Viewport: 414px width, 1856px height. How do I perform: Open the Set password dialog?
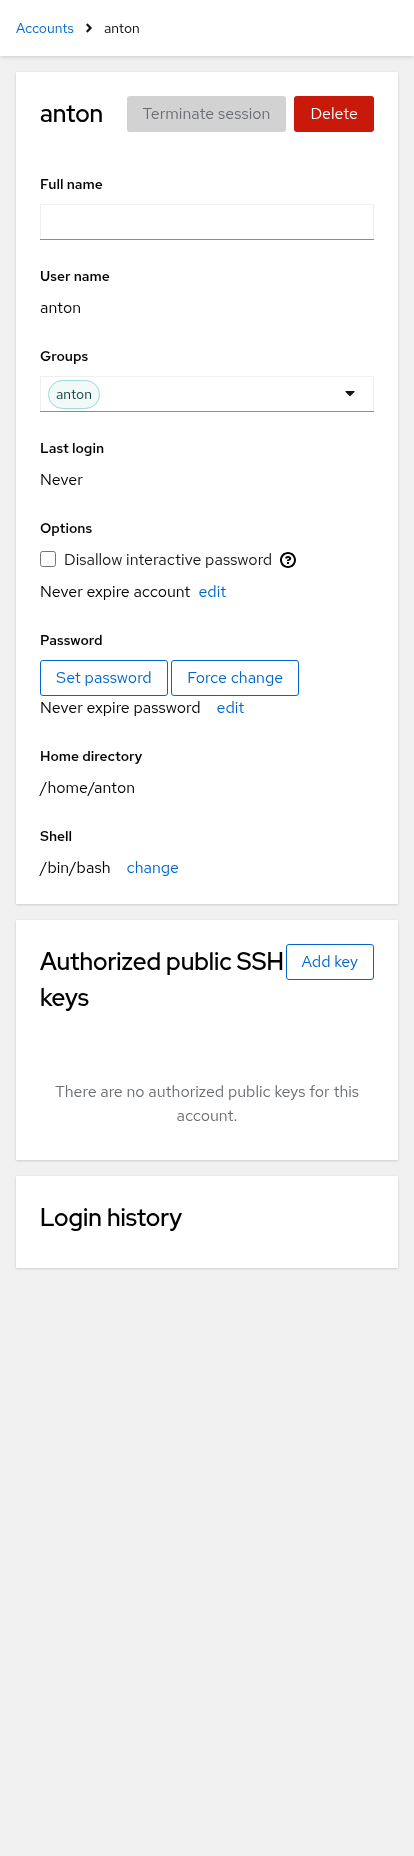click(104, 678)
